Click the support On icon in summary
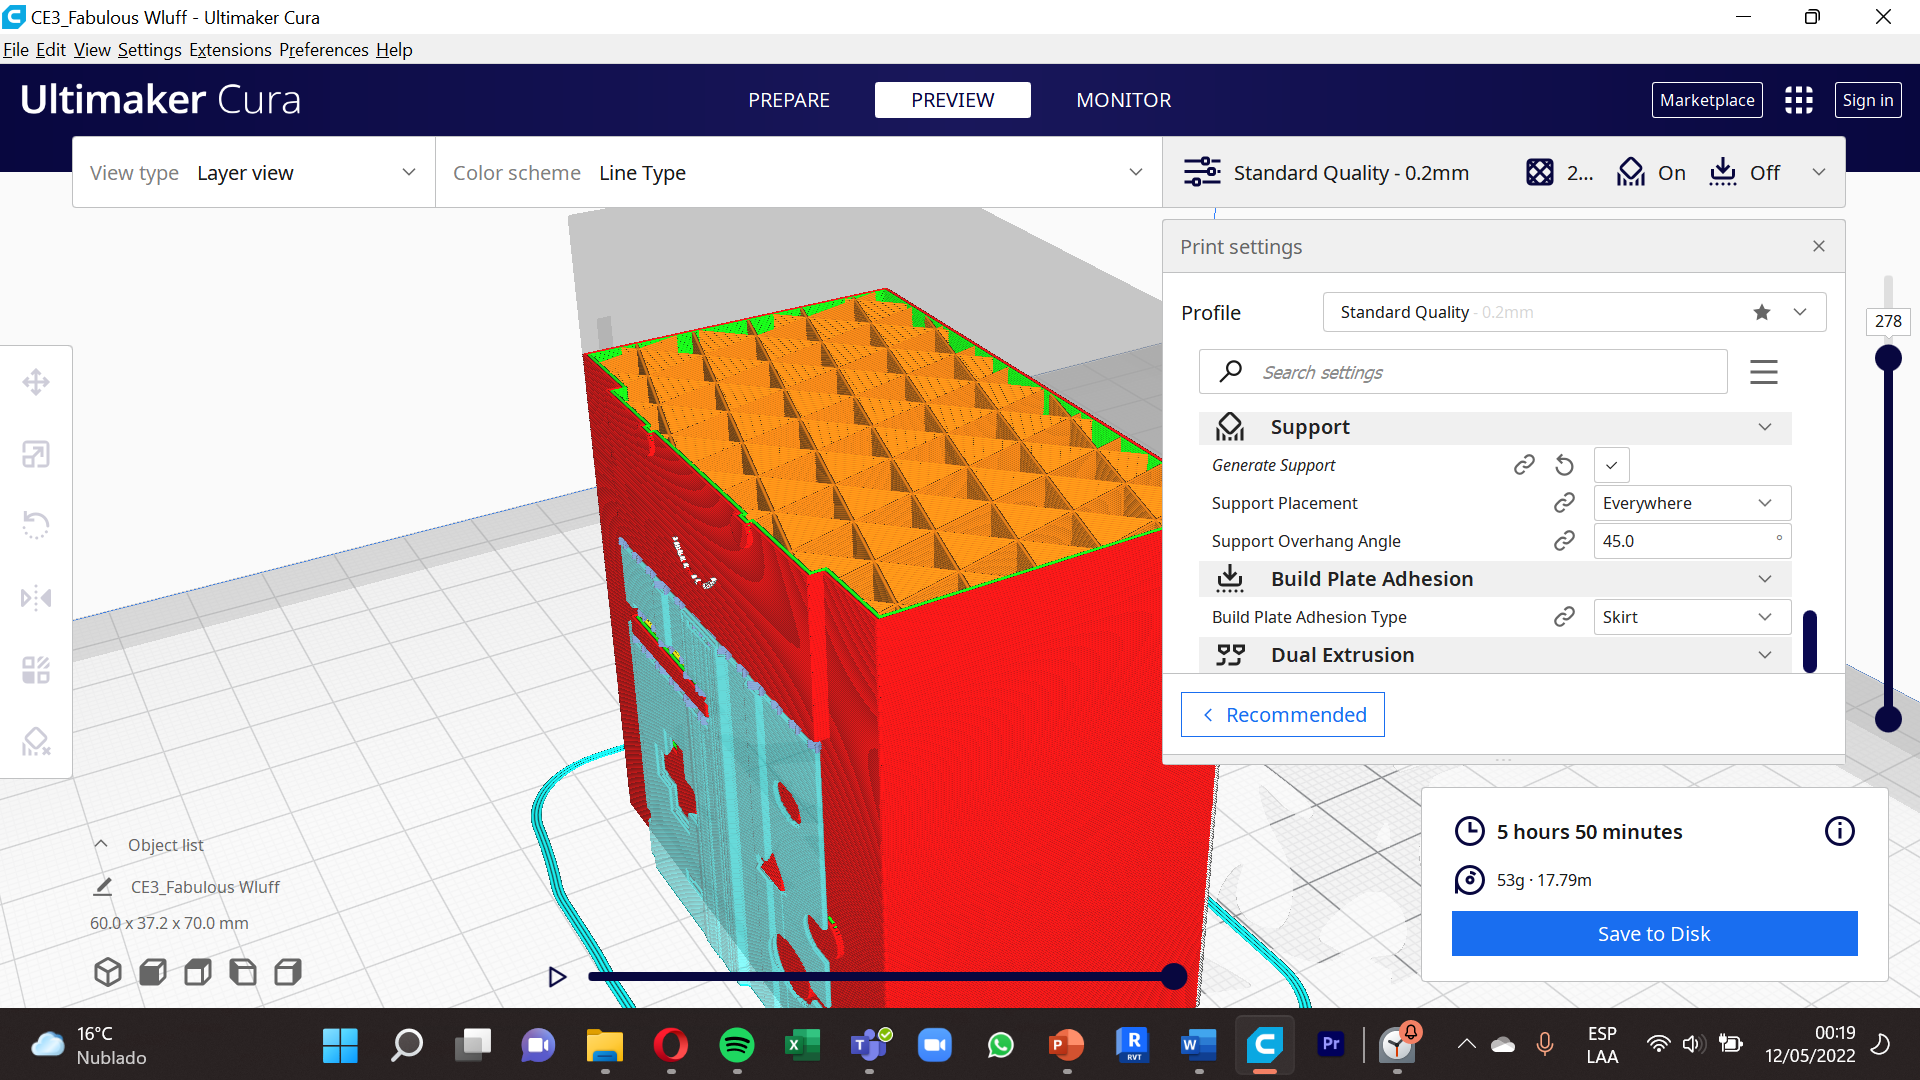This screenshot has height=1080, width=1920. pyautogui.click(x=1631, y=172)
